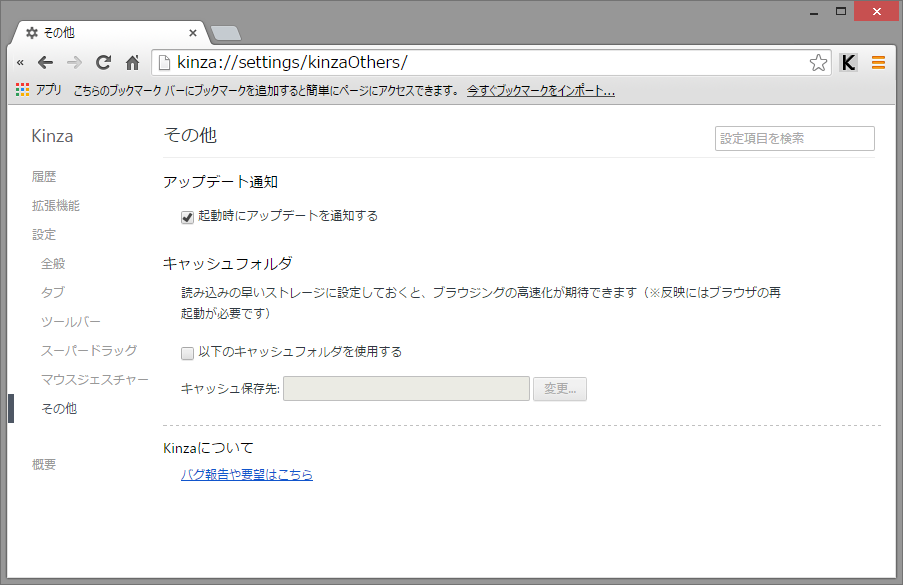This screenshot has height=585, width=903.
Task: Reload the current settings page
Action: coord(103,62)
